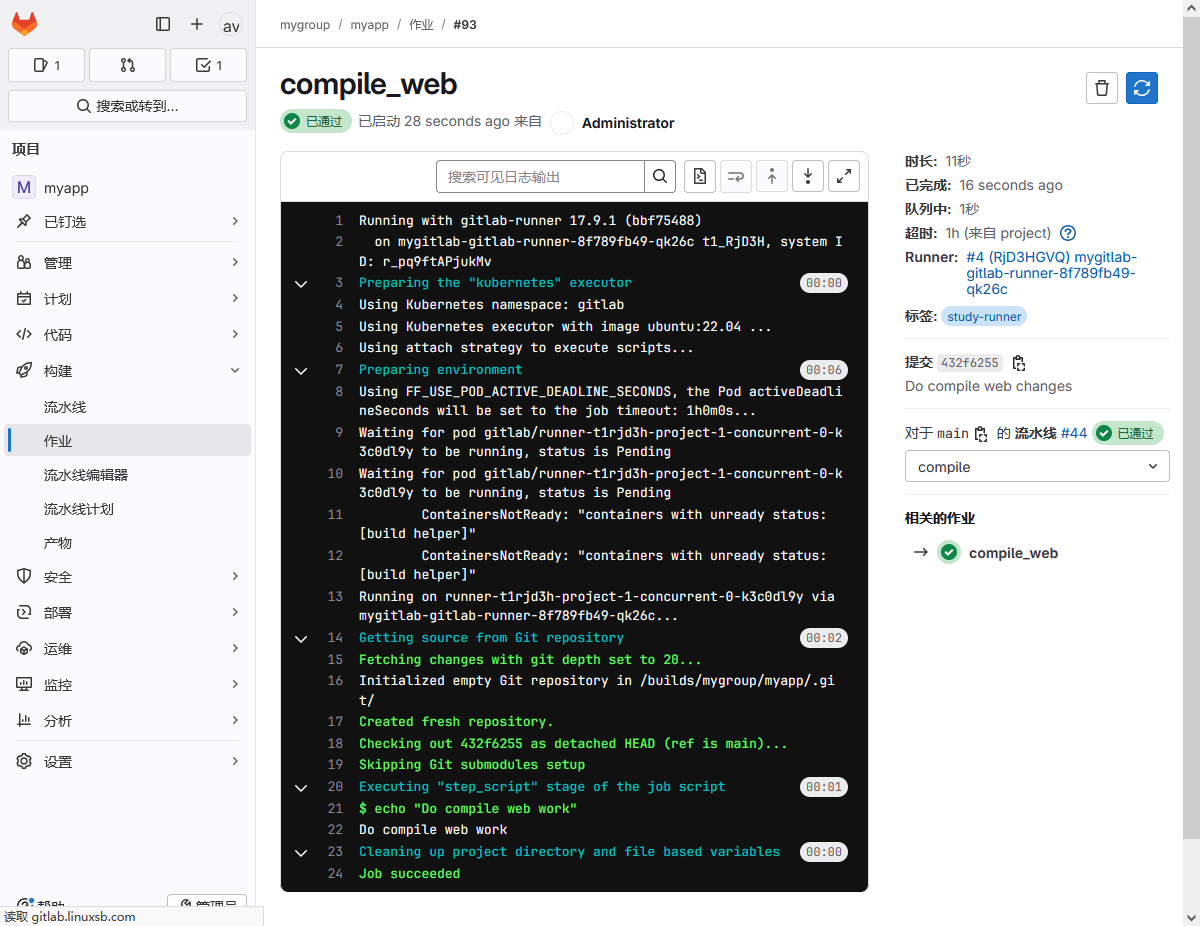Click the study-runner tag label
Viewport: 1200px width, 926px height.
pos(984,316)
